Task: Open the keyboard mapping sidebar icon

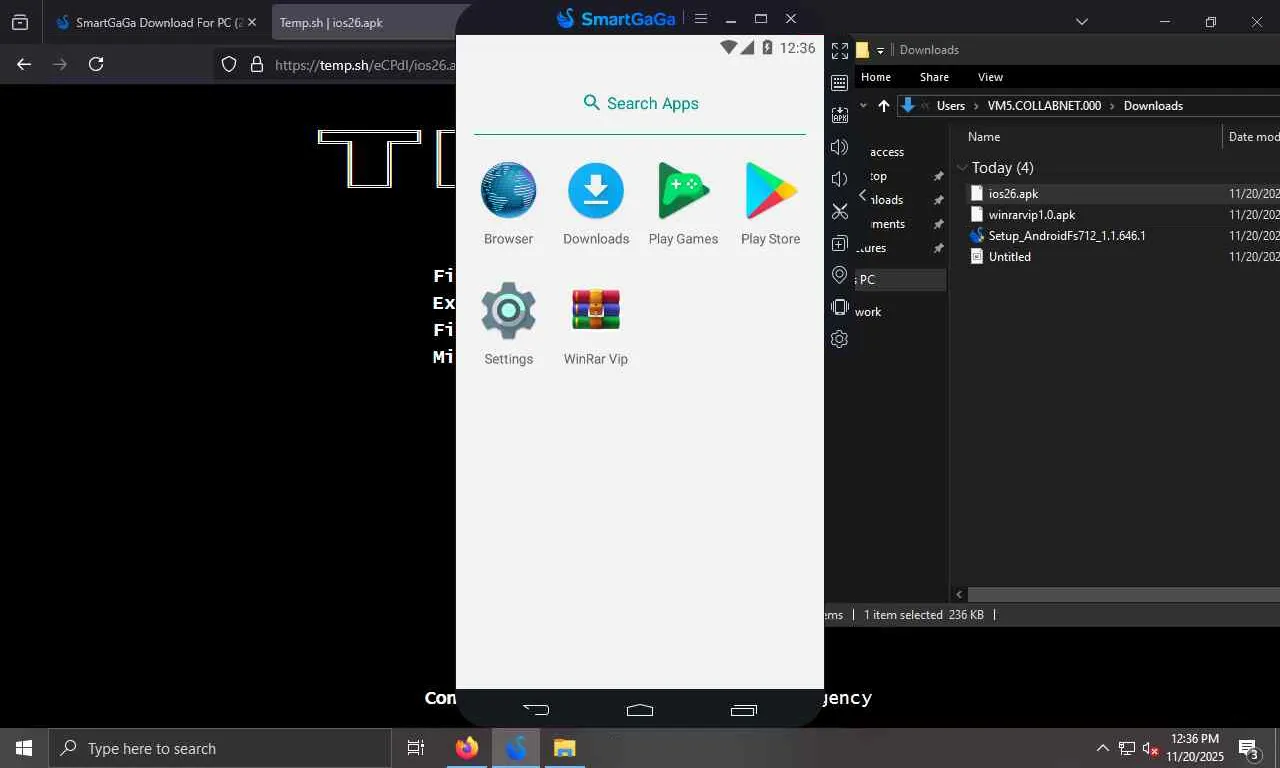Action: [840, 82]
